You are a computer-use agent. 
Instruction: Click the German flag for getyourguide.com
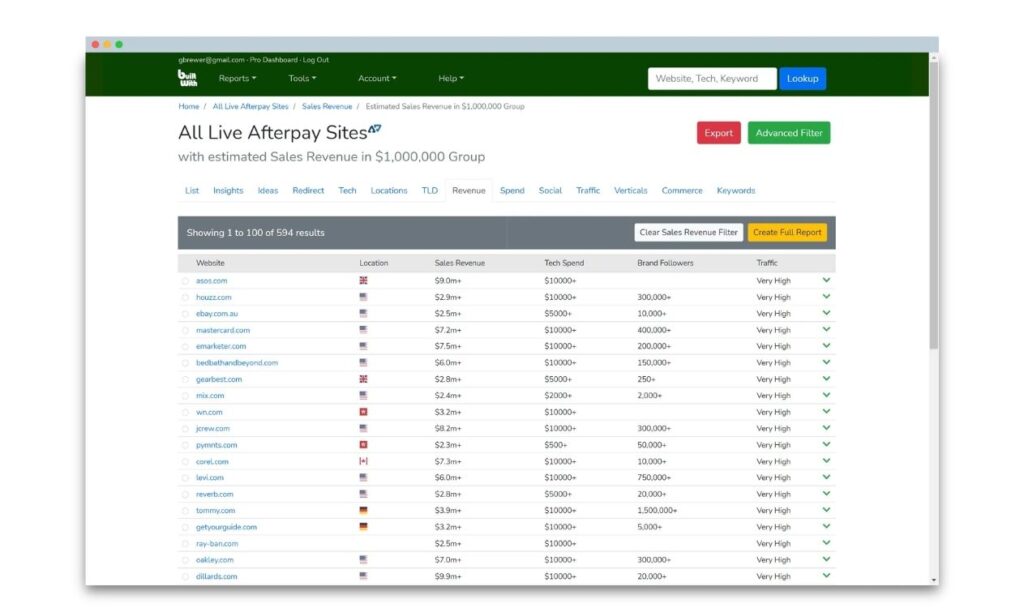[363, 526]
